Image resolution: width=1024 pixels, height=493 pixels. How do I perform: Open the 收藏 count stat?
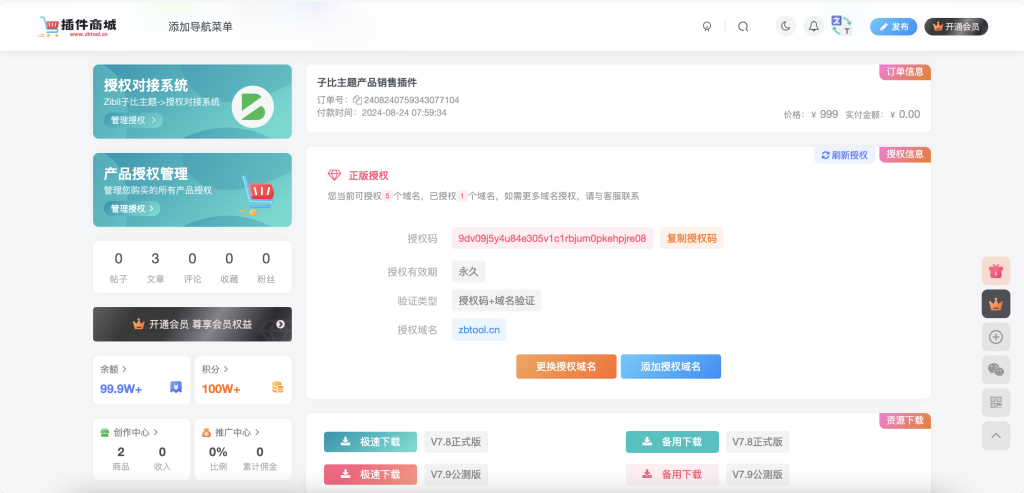pos(229,268)
